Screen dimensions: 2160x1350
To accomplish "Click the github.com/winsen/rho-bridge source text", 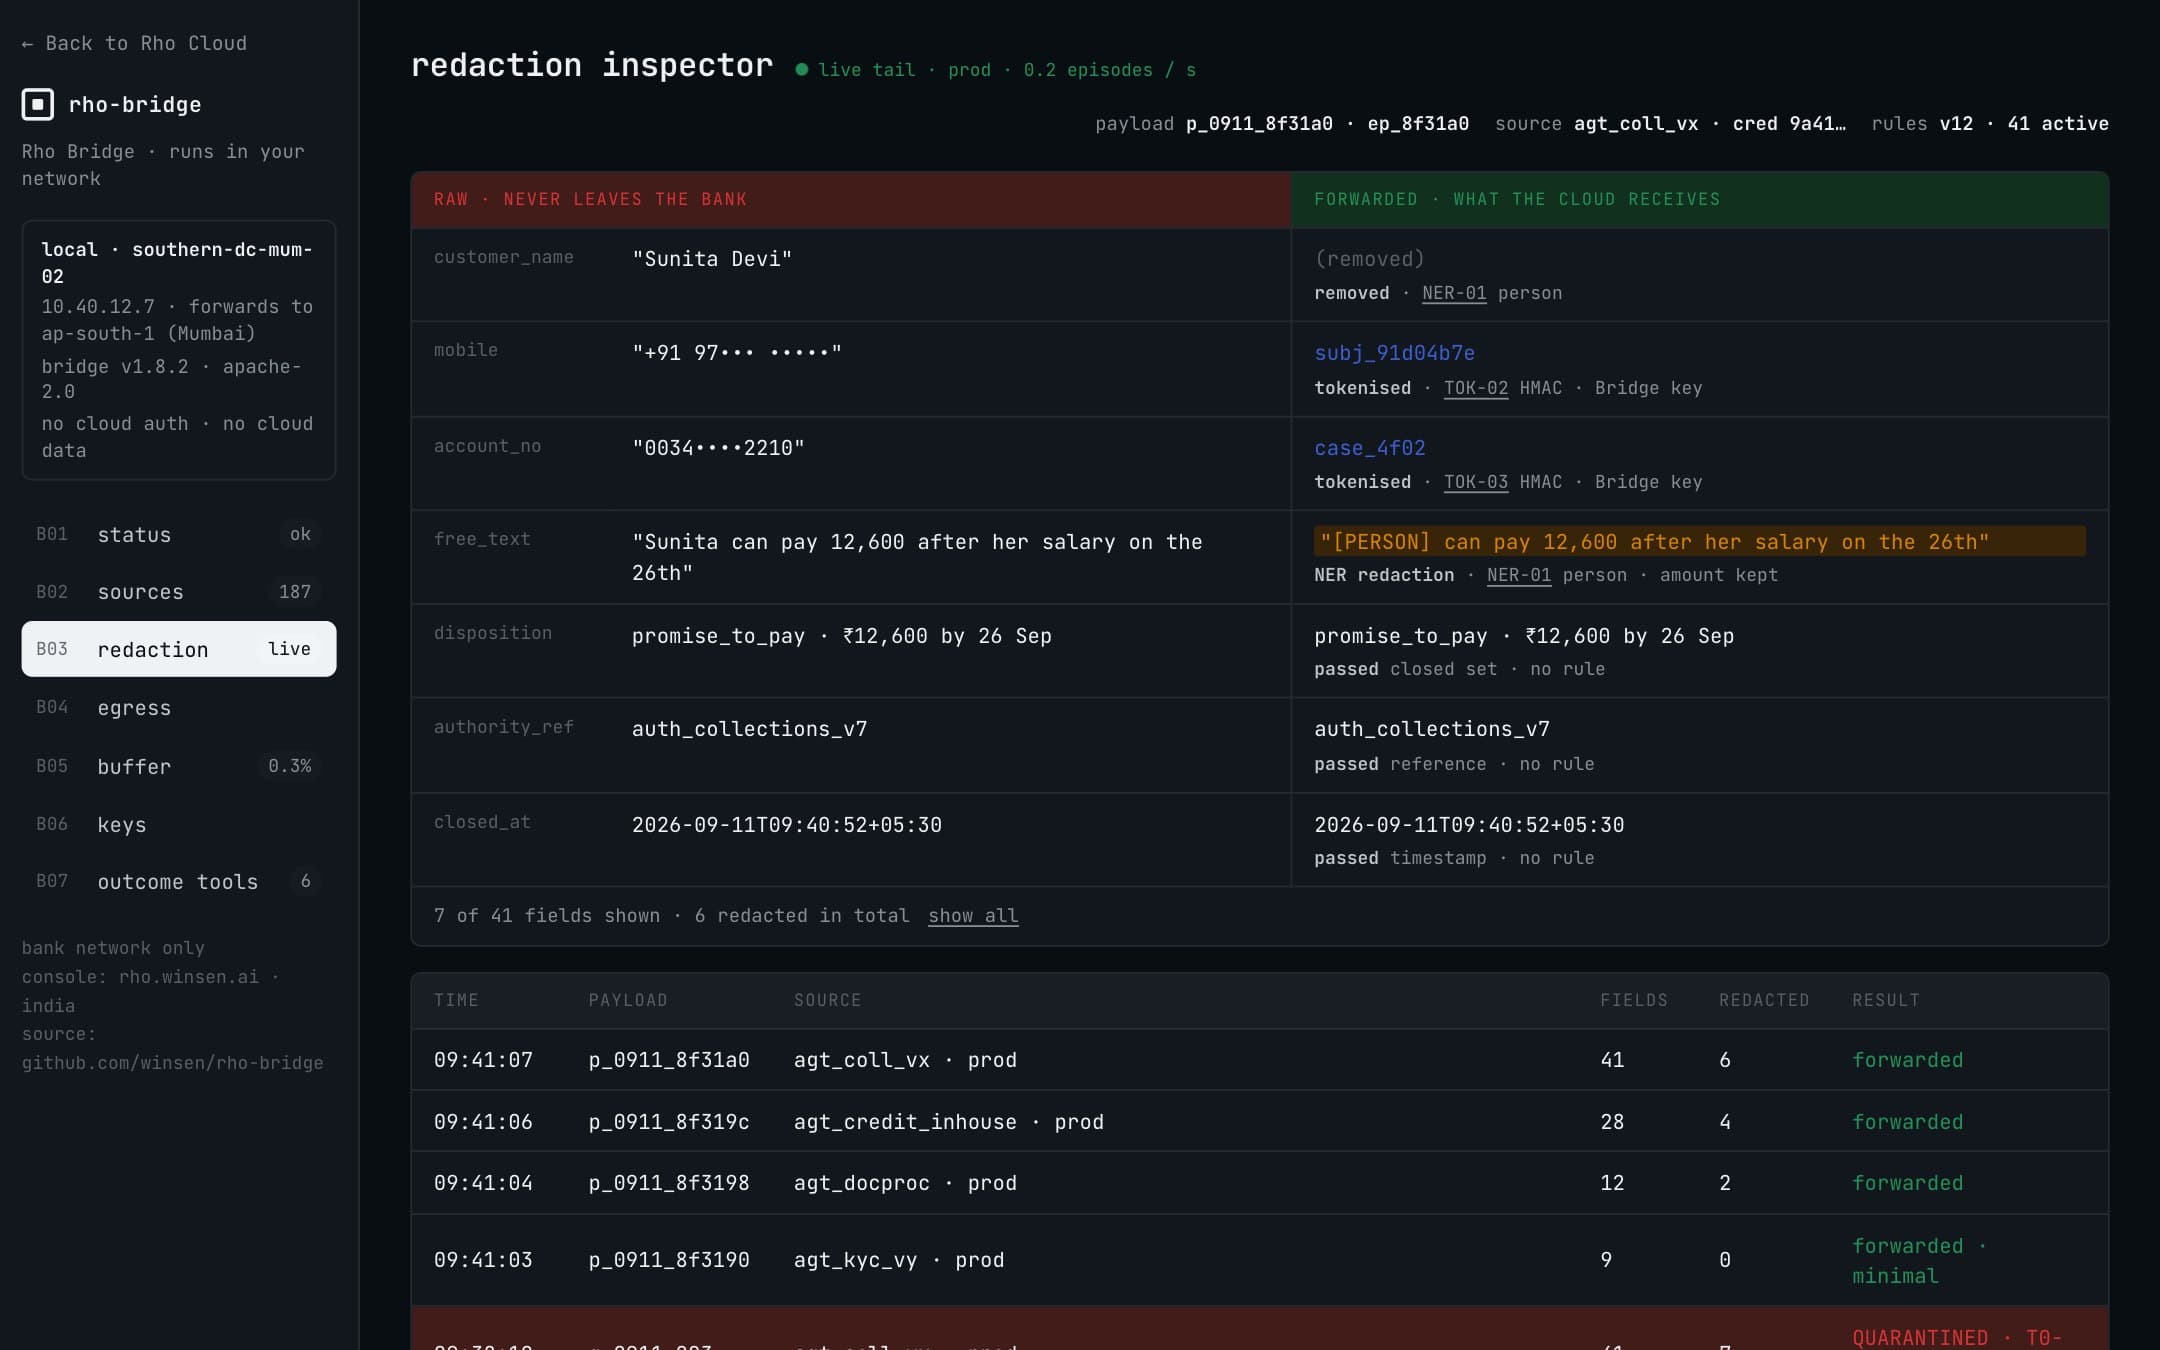I will pyautogui.click(x=172, y=1063).
